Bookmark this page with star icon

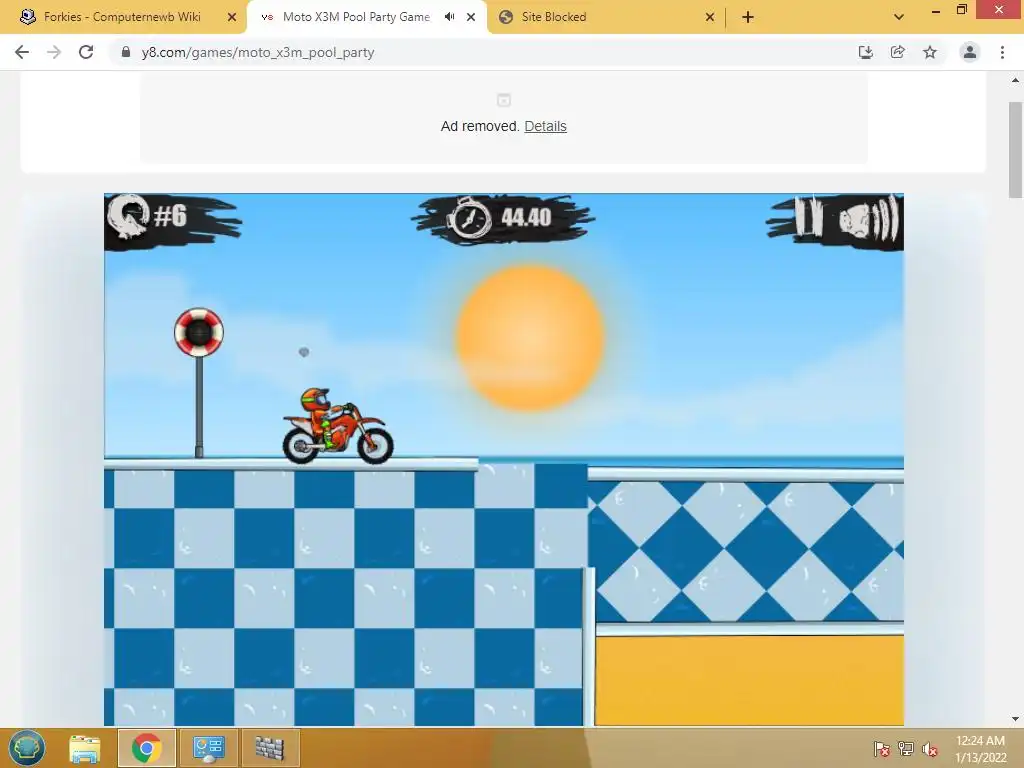coord(929,52)
